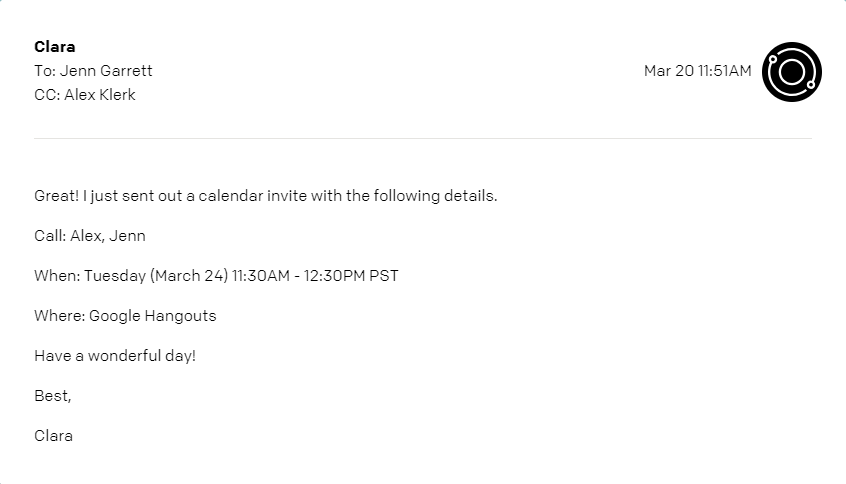Click Clara's circular avatar icon
846x484 pixels.
(x=791, y=72)
